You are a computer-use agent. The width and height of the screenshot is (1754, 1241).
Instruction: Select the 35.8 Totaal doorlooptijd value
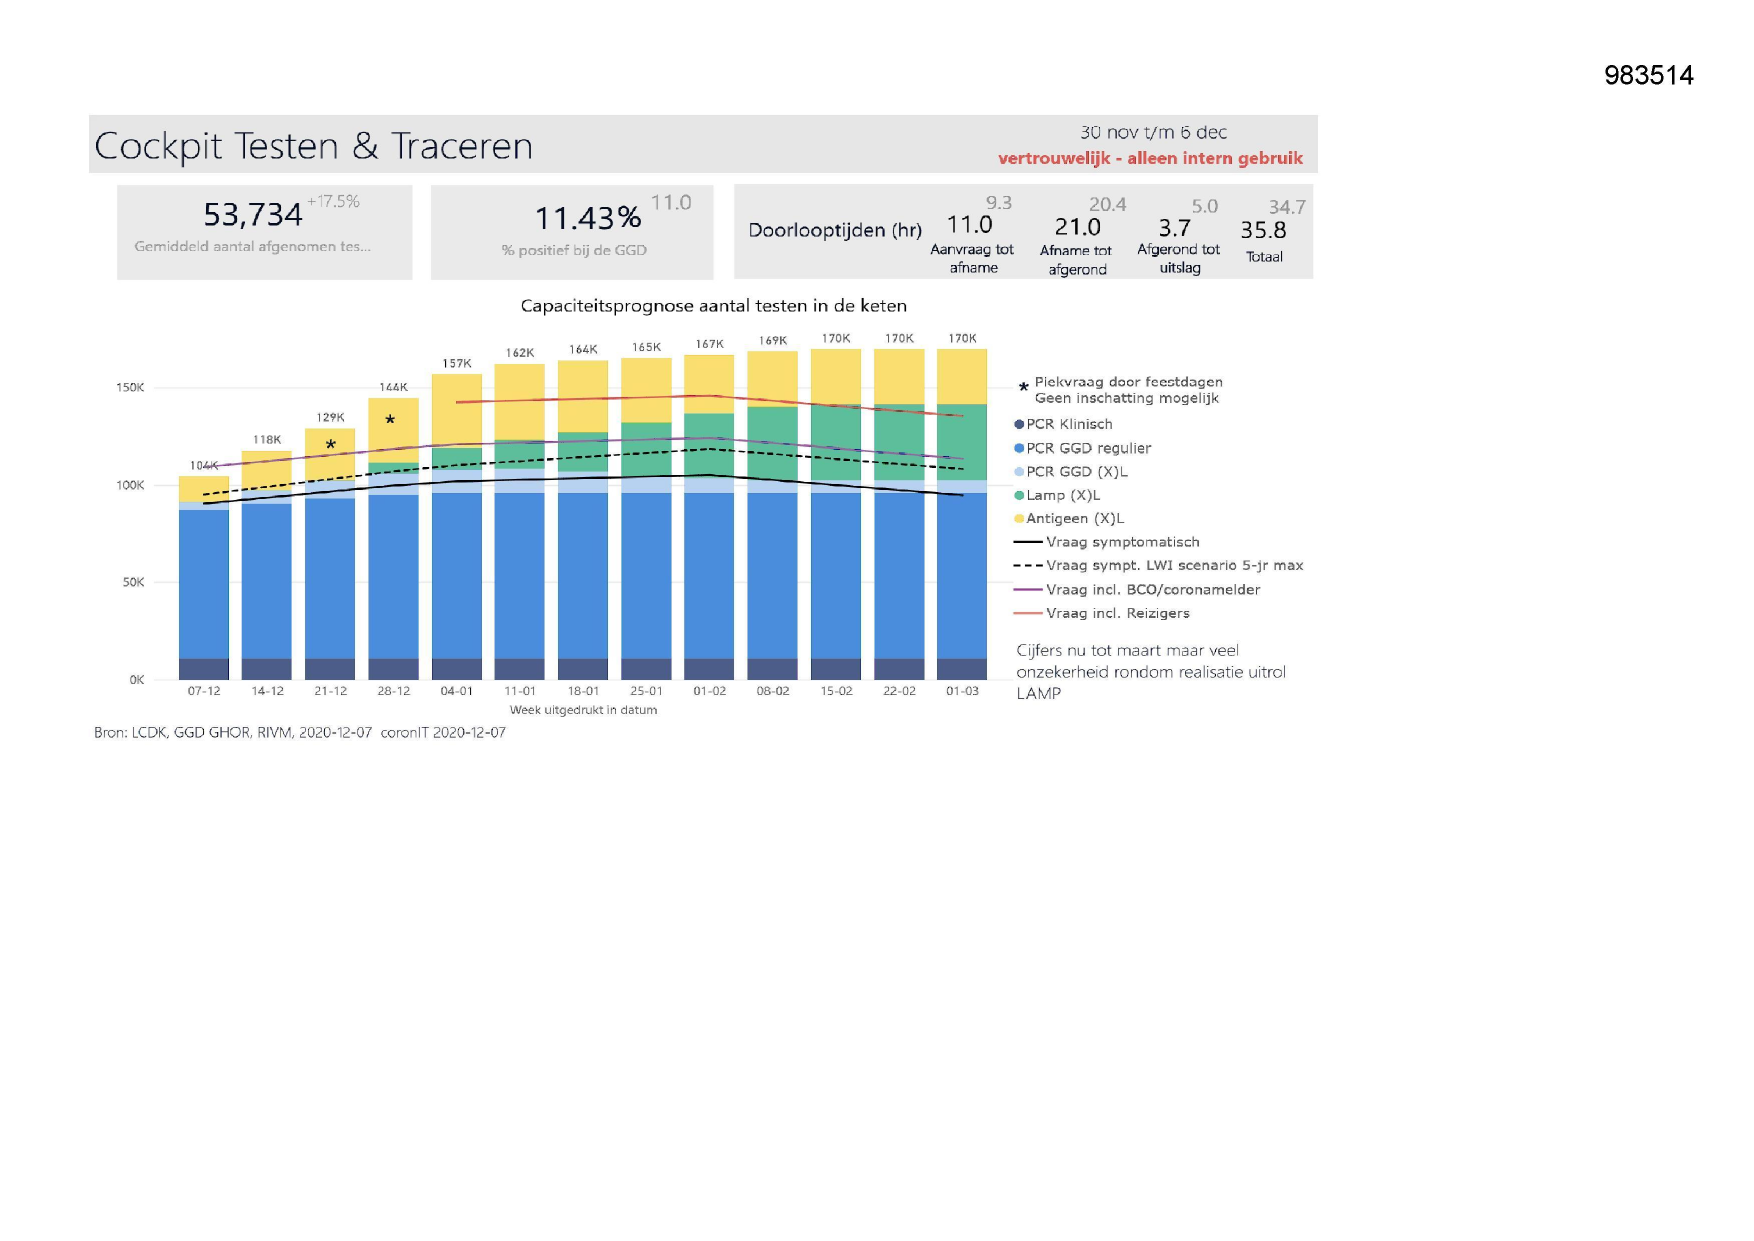(1263, 230)
